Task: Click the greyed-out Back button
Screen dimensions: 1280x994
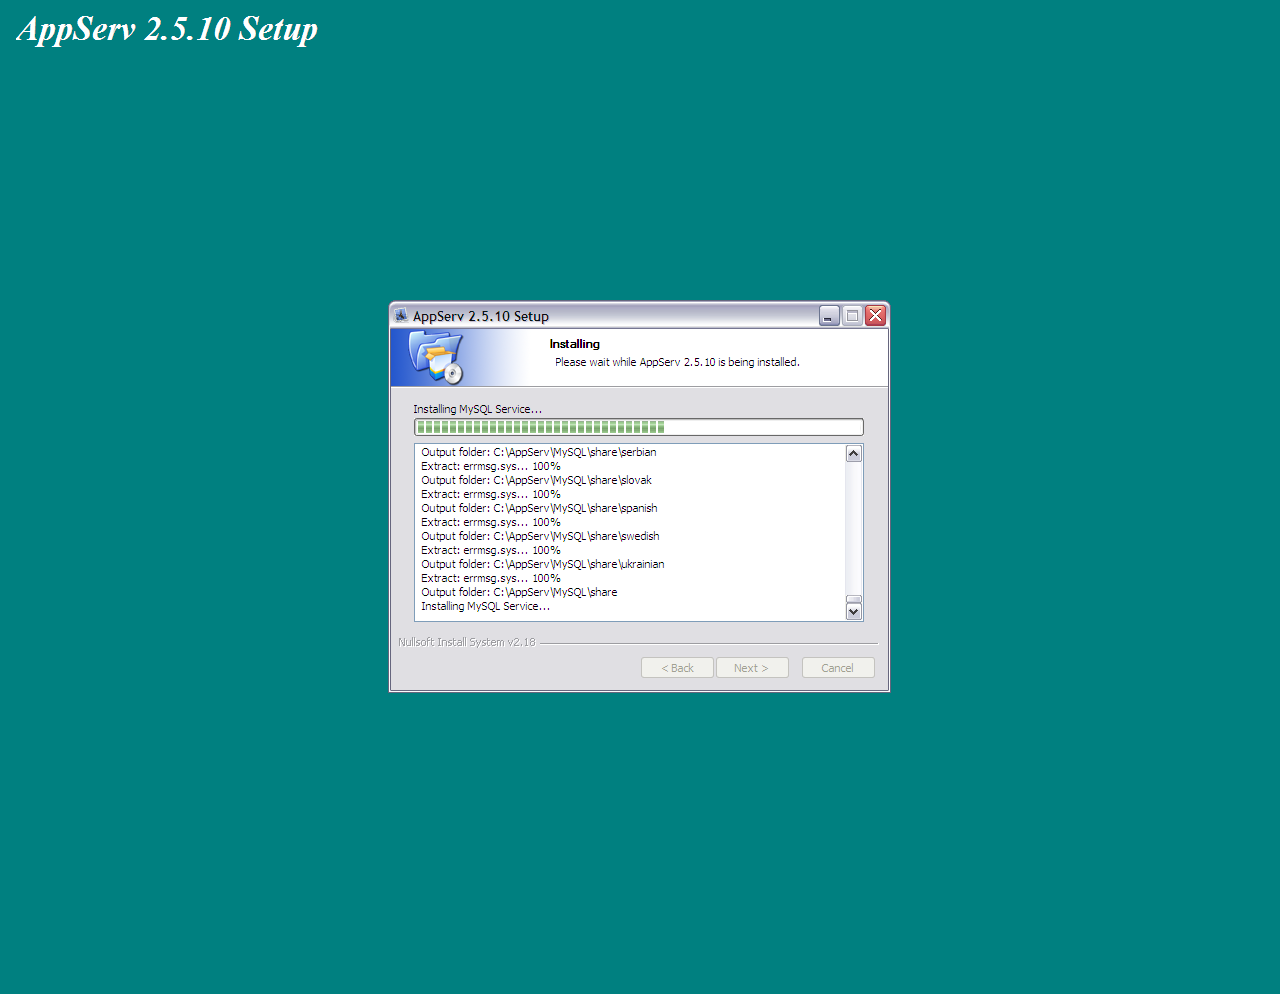Action: click(x=677, y=668)
